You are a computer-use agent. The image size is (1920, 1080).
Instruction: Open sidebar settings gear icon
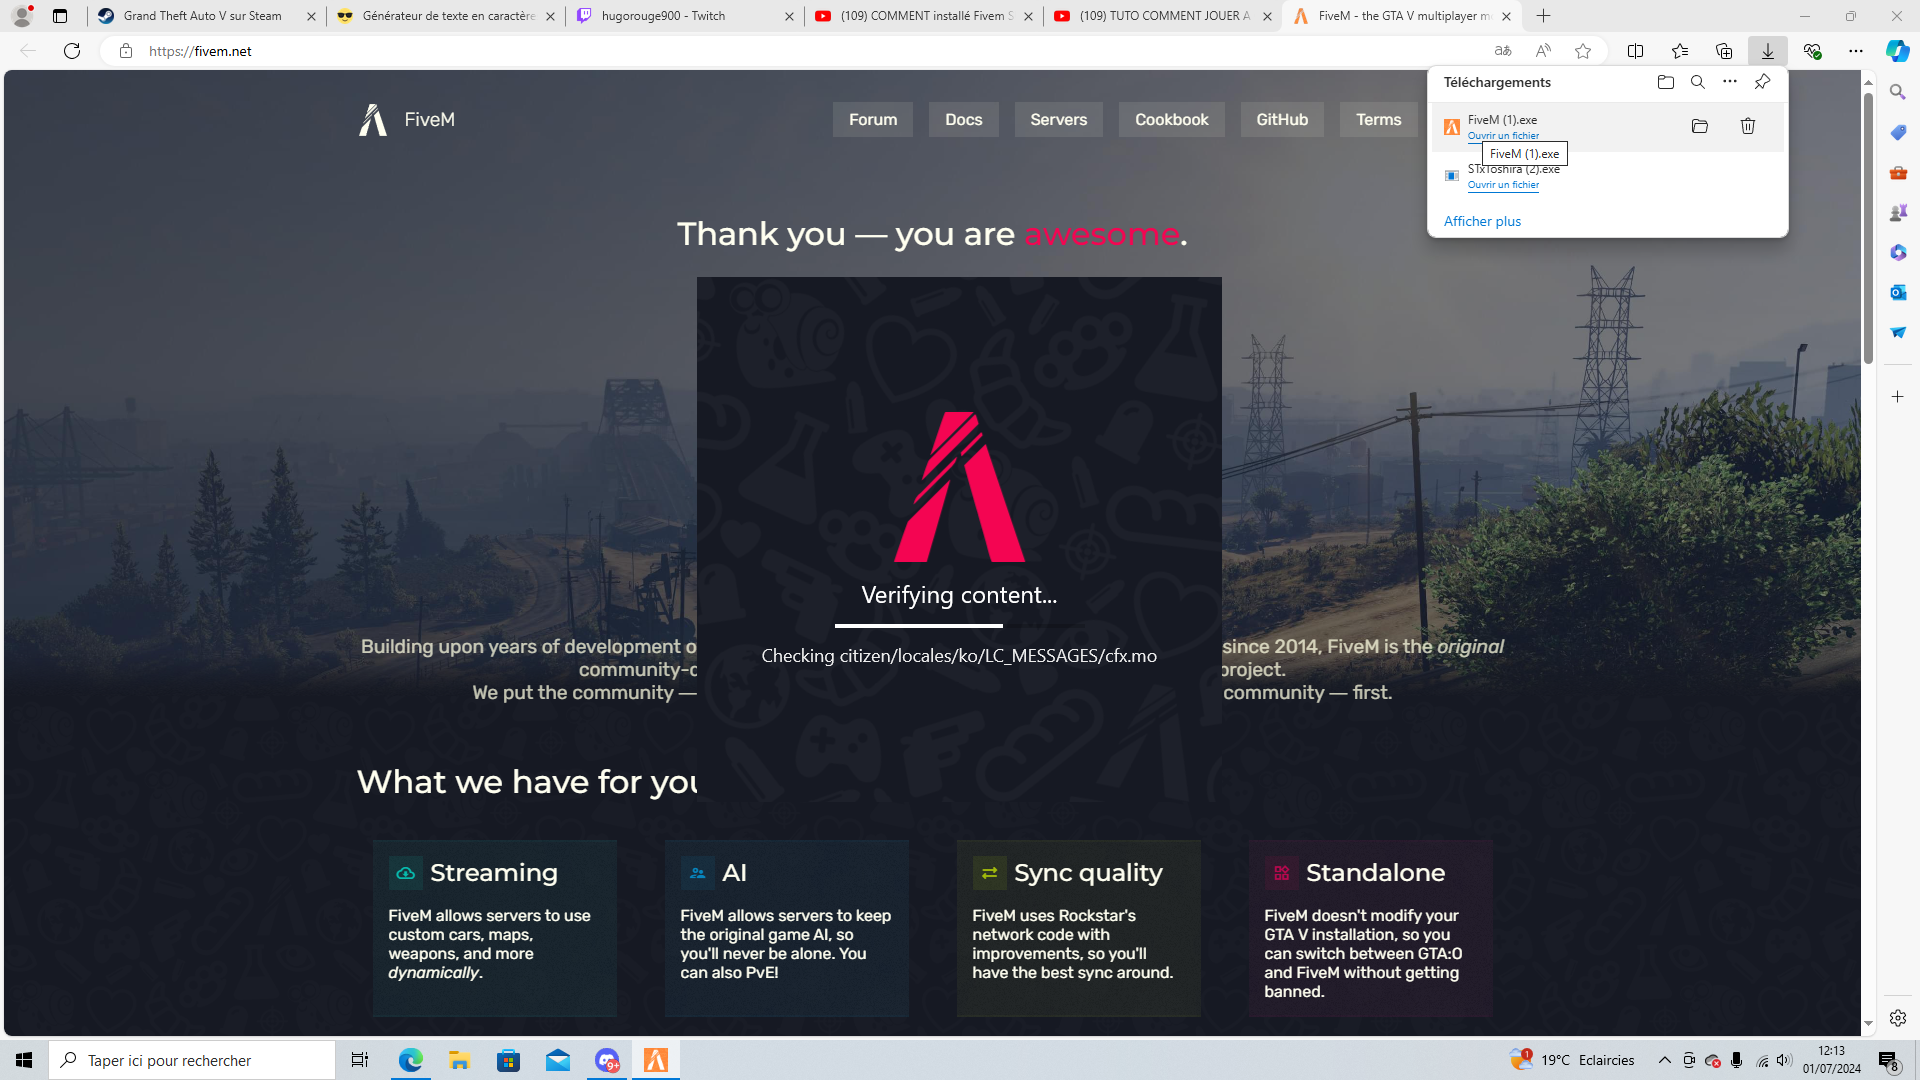click(1897, 1018)
